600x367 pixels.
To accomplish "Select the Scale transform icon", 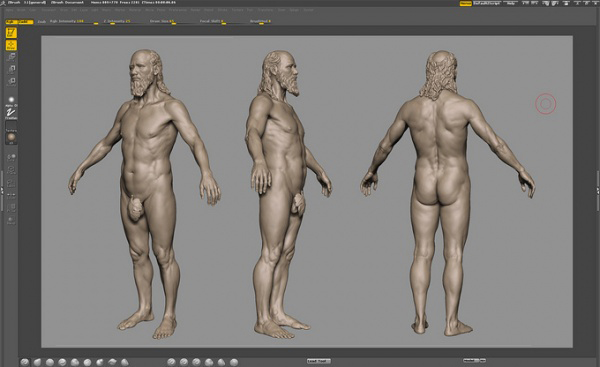I will coord(11,69).
